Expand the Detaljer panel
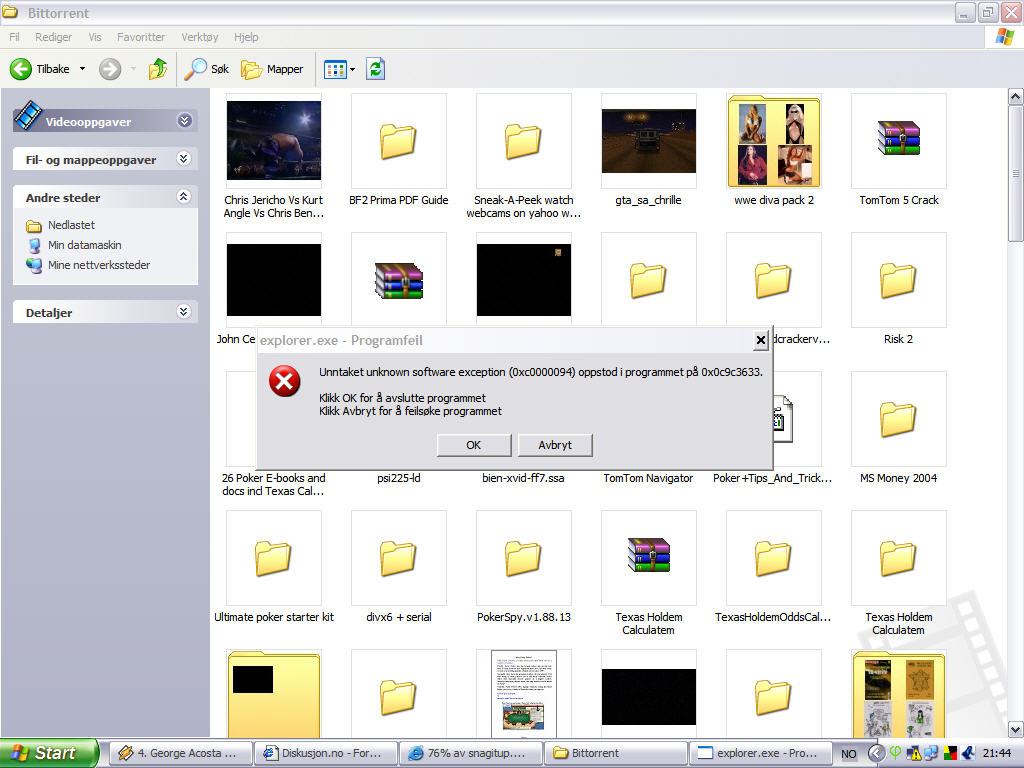This screenshot has width=1024, height=768. pyautogui.click(x=184, y=312)
